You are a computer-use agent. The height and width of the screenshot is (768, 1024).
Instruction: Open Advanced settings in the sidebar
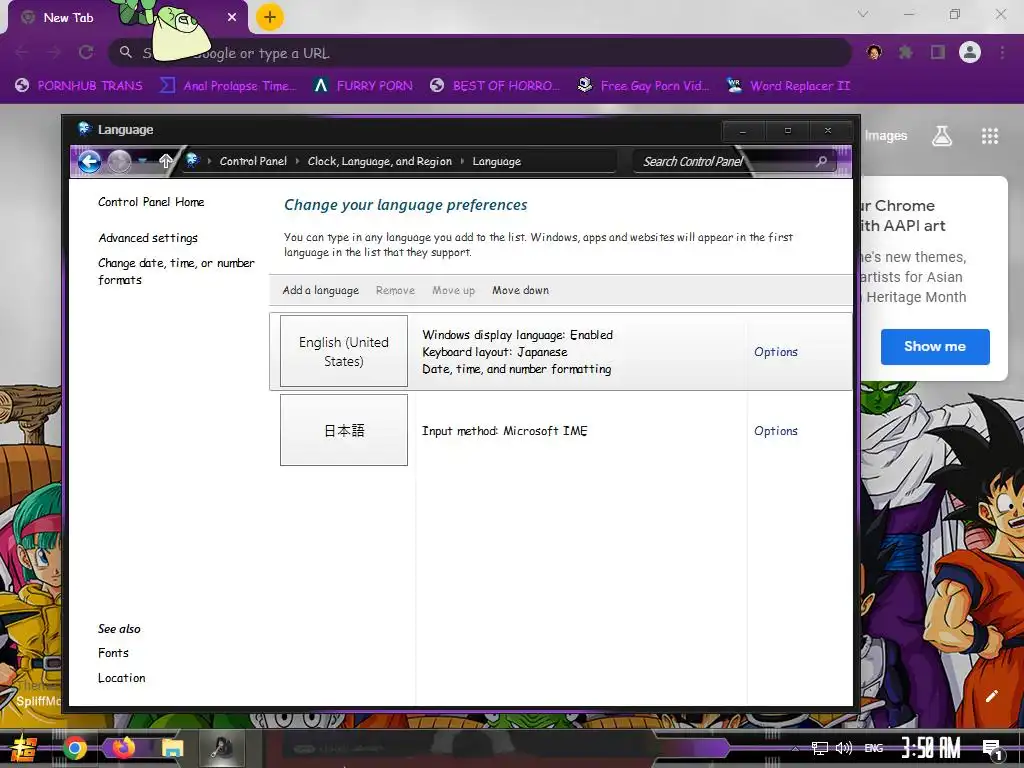[148, 238]
